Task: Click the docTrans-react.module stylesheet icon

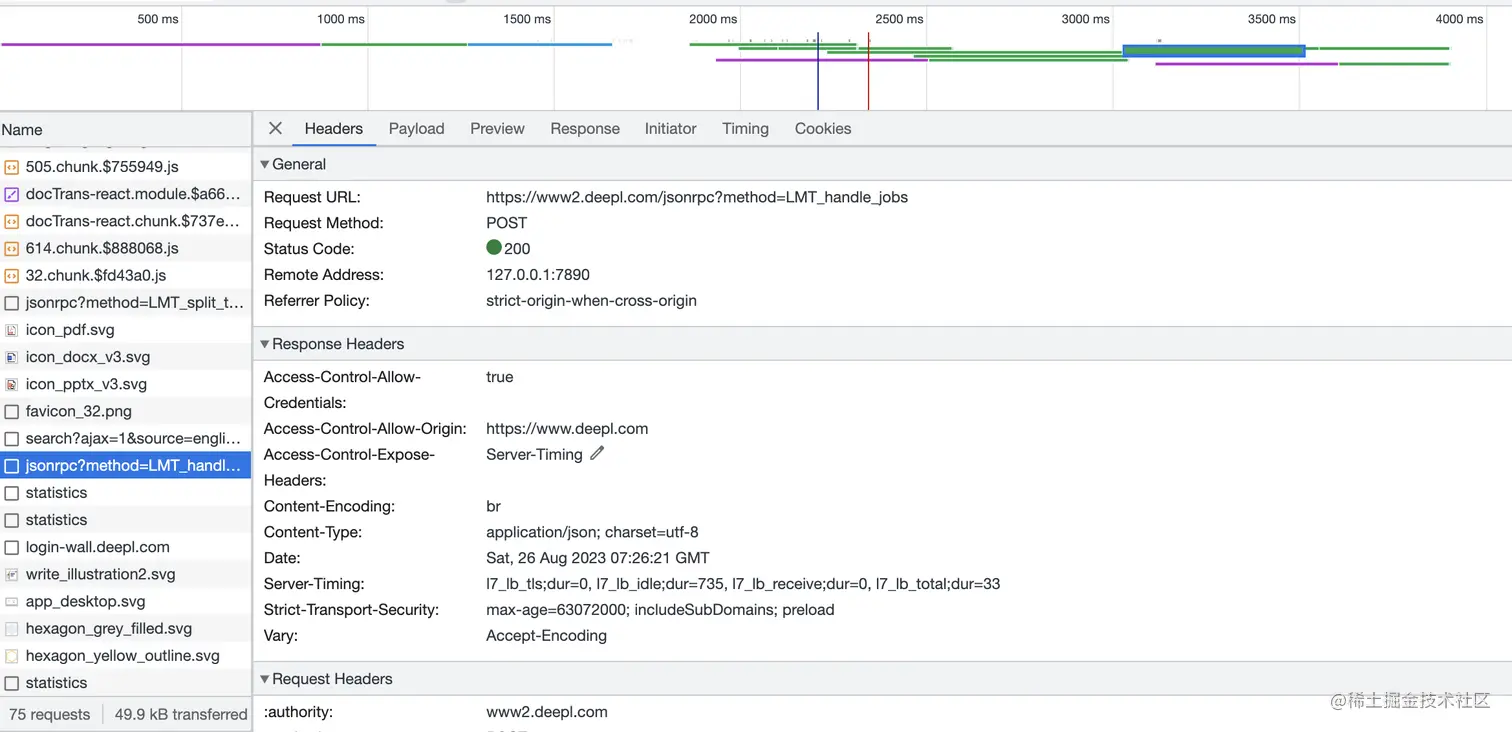Action: [12, 194]
